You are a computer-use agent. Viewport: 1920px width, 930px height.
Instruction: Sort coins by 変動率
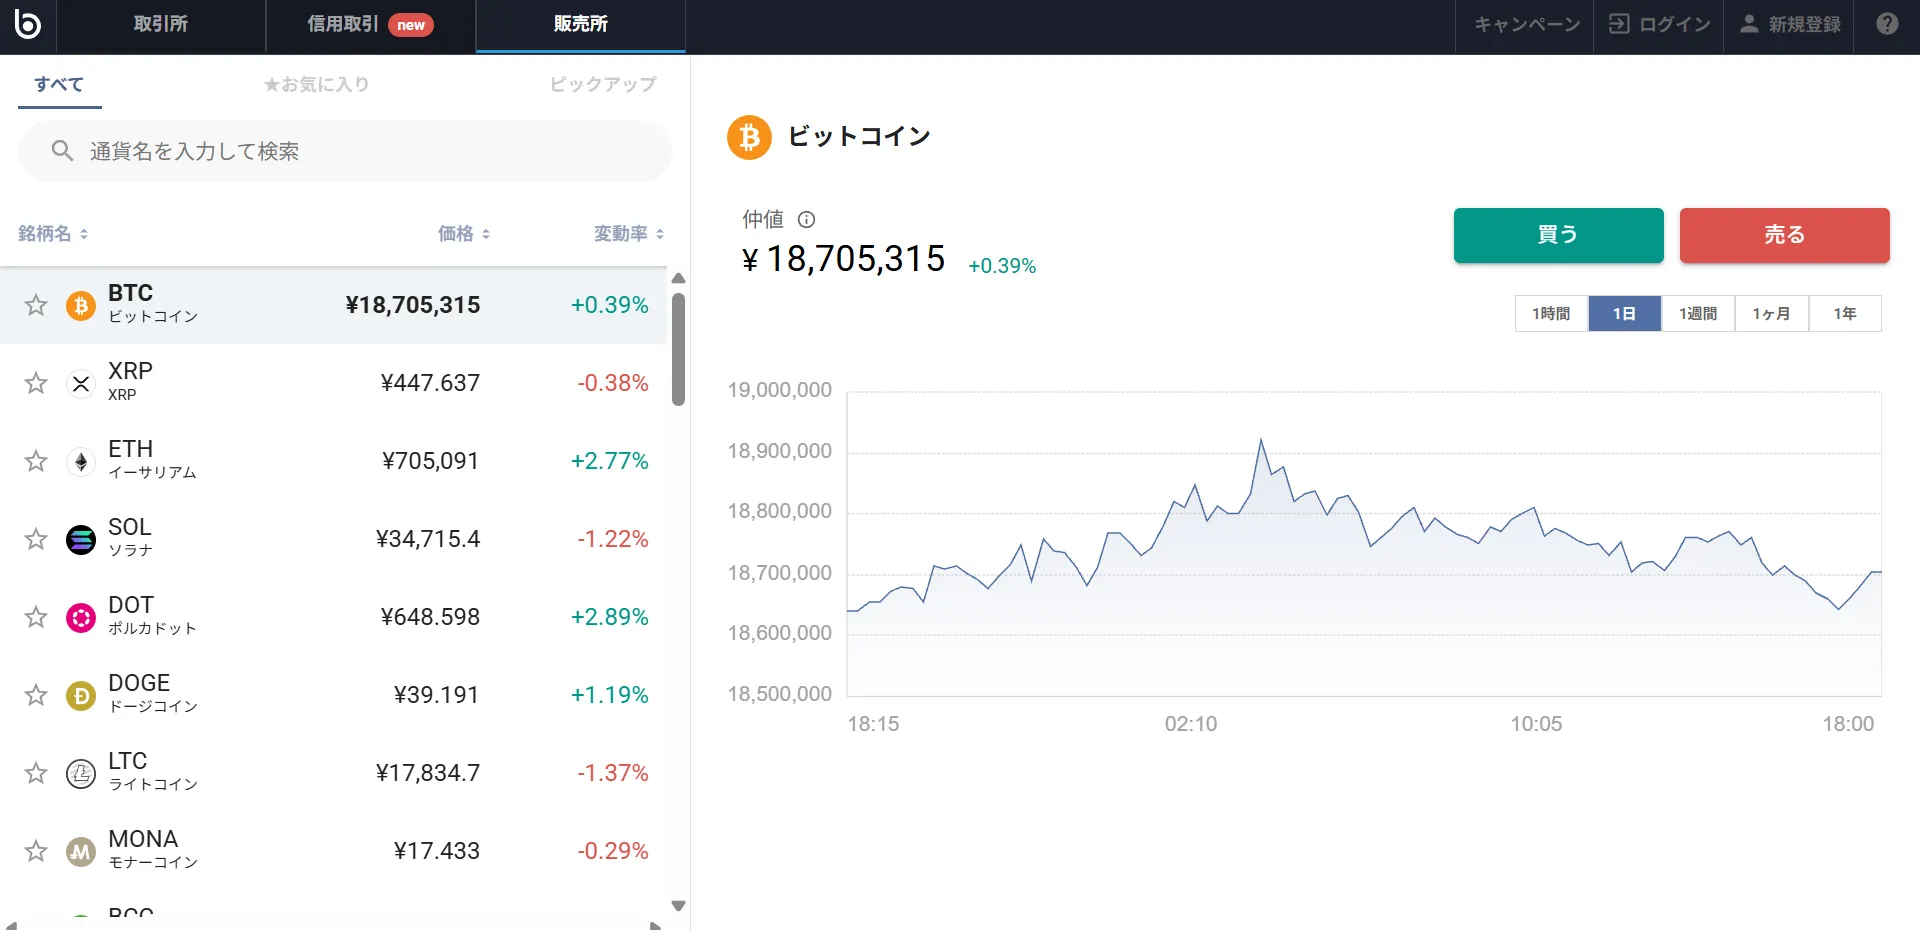(627, 234)
